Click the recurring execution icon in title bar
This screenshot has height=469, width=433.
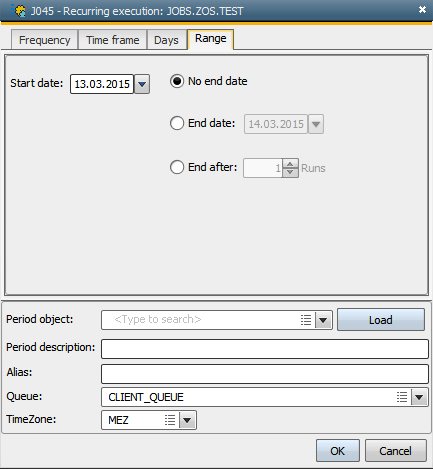[x=19, y=11]
